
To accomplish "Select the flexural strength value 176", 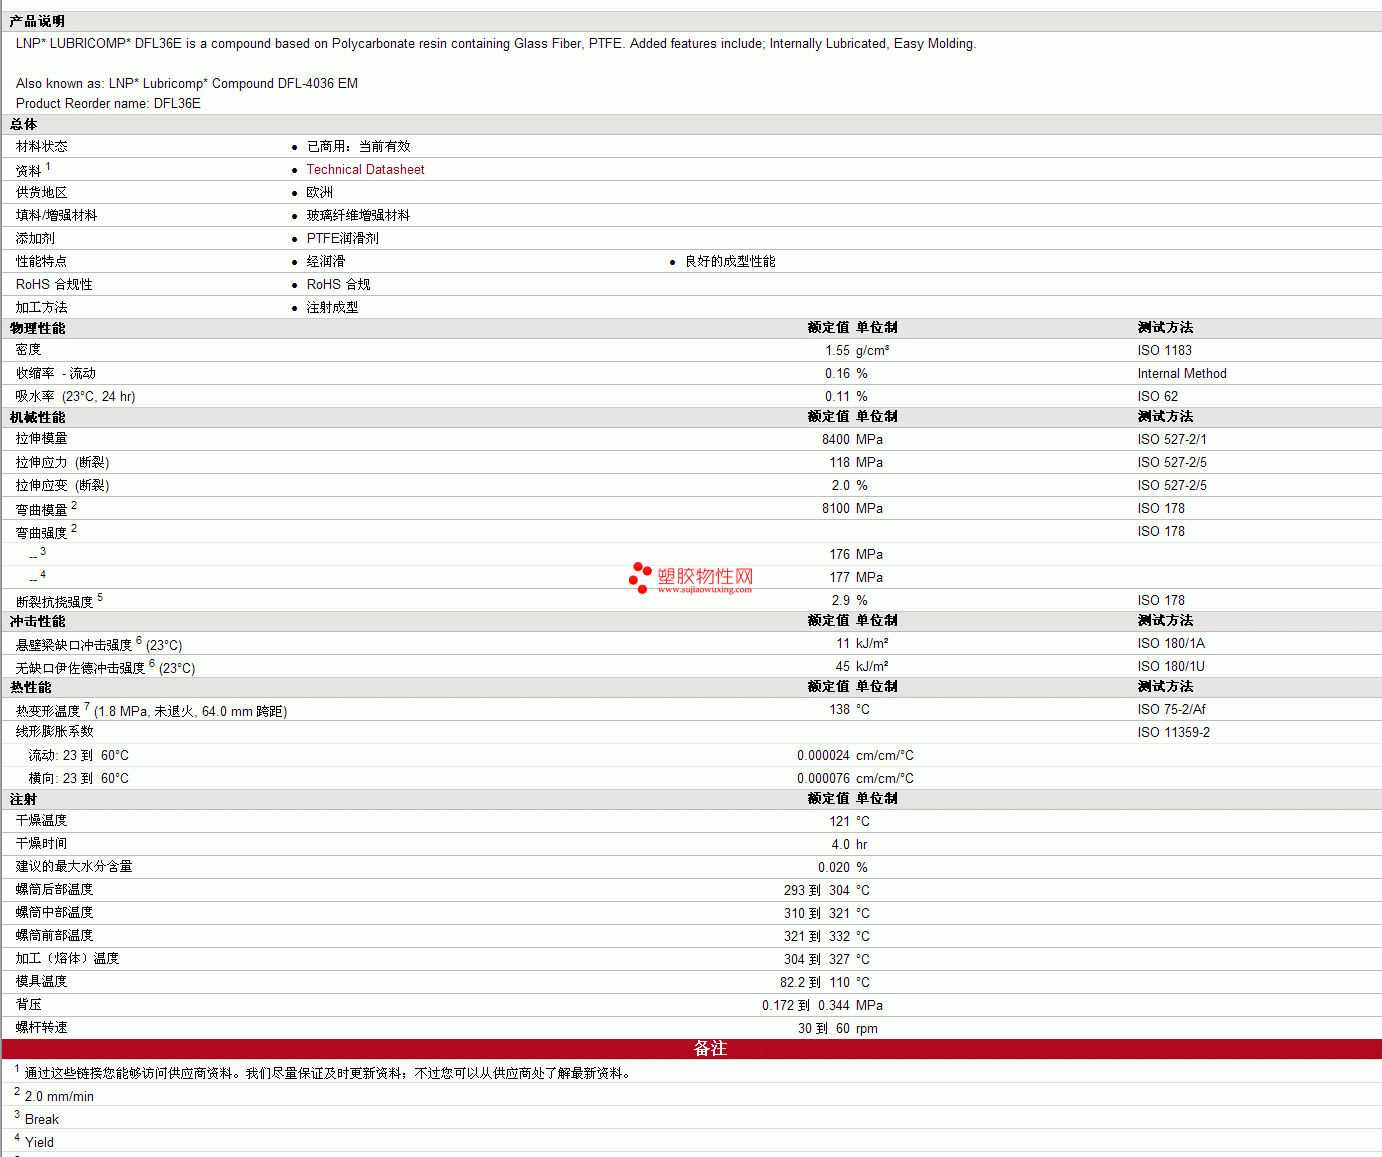I will tap(839, 555).
